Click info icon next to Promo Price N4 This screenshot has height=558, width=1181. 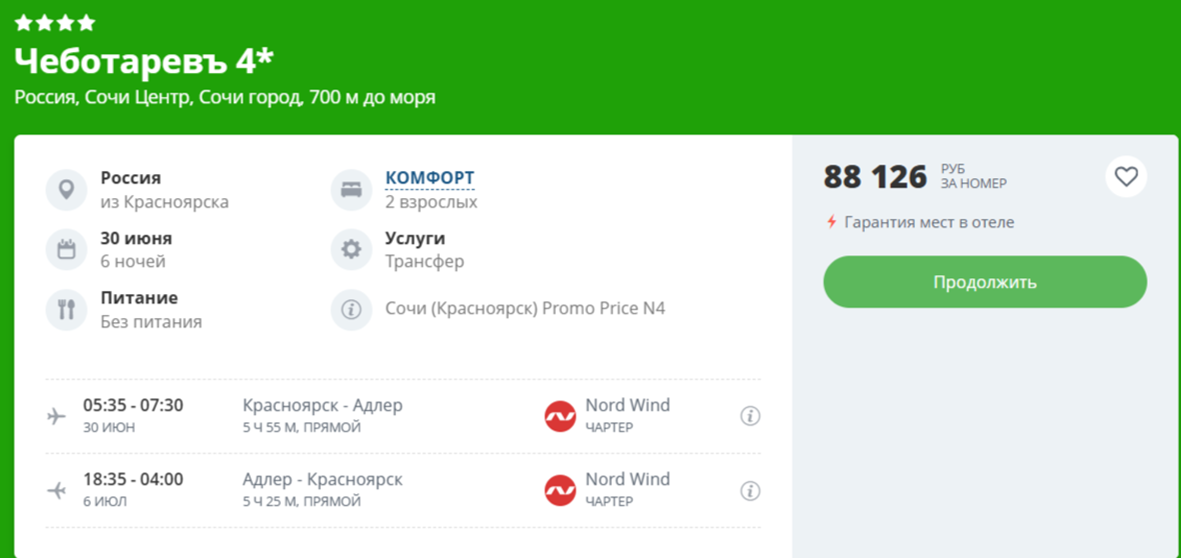[351, 309]
